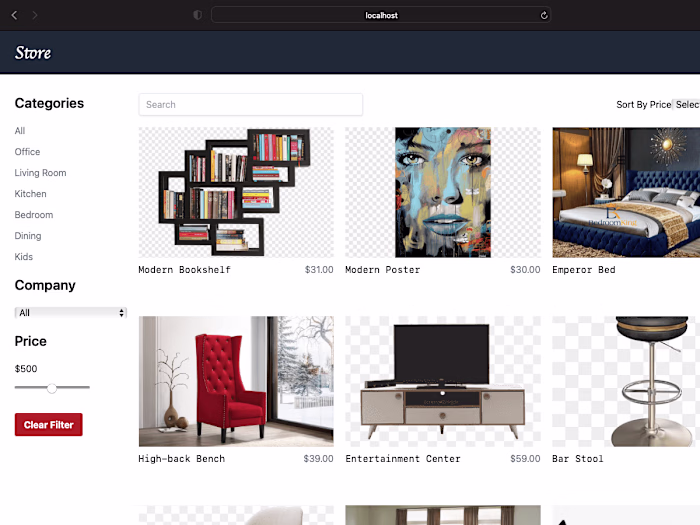Click the $500 price value
Viewport: 700px width, 525px height.
pyautogui.click(x=26, y=369)
